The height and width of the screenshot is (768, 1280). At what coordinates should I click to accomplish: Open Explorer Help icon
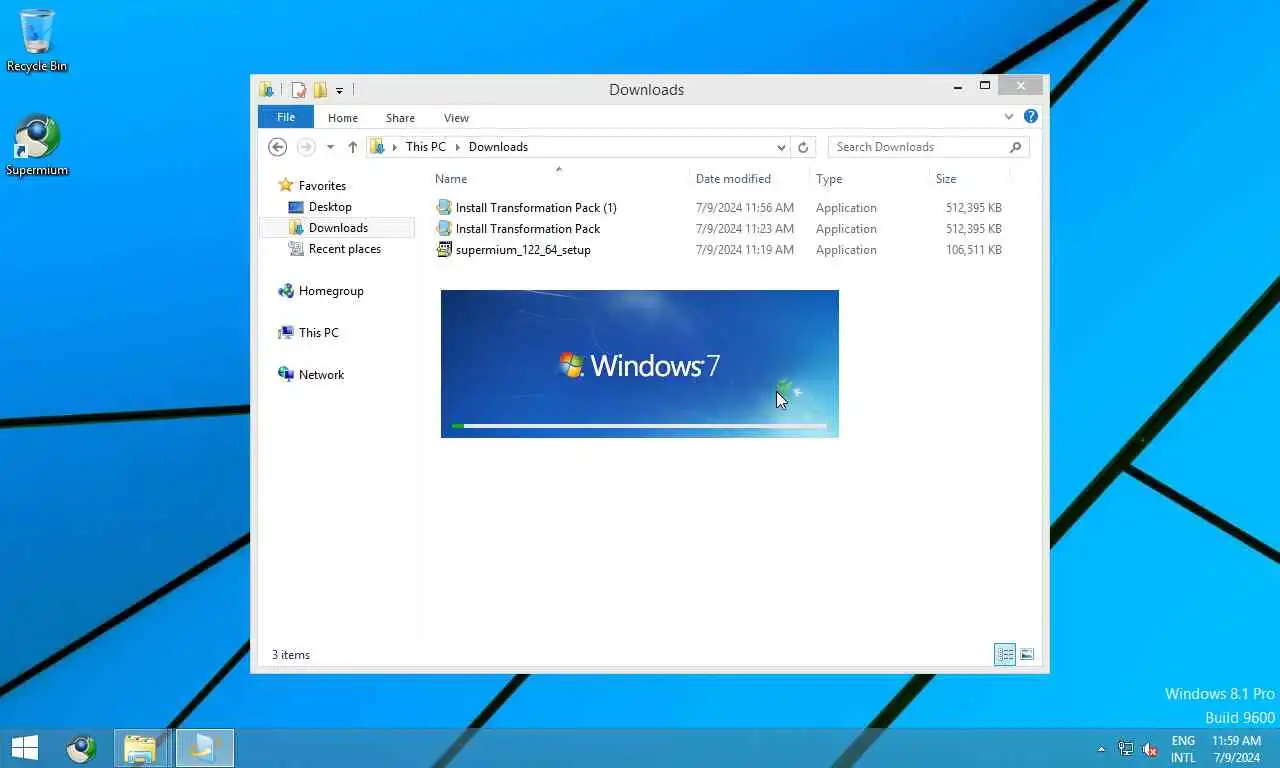tap(1031, 117)
